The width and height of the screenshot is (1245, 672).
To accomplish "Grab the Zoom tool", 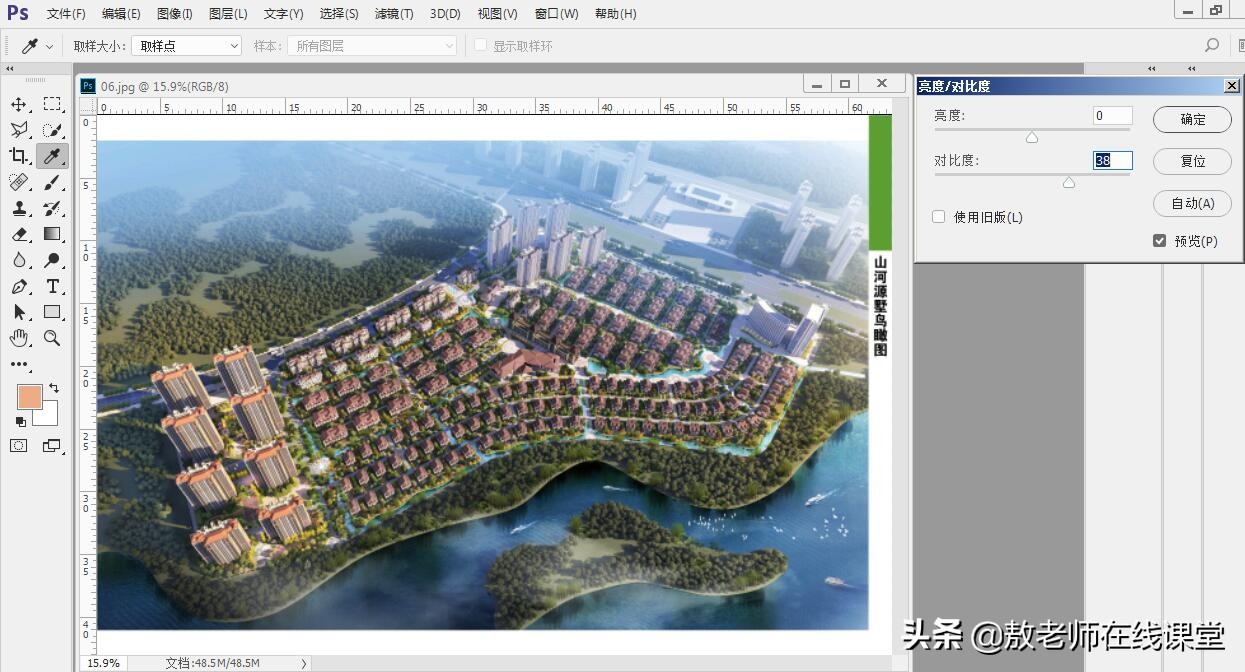I will (x=52, y=338).
